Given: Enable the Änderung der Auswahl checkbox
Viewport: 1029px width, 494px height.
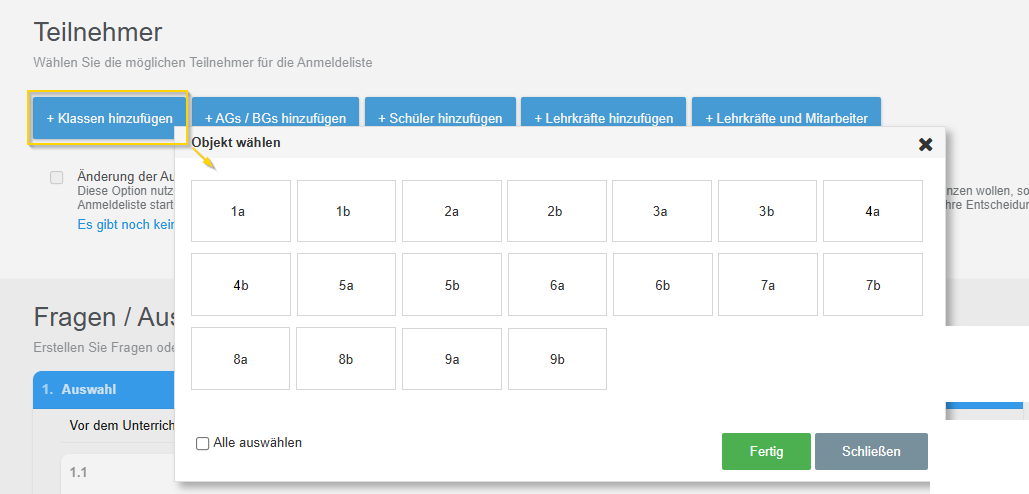Looking at the screenshot, I should click(x=57, y=177).
